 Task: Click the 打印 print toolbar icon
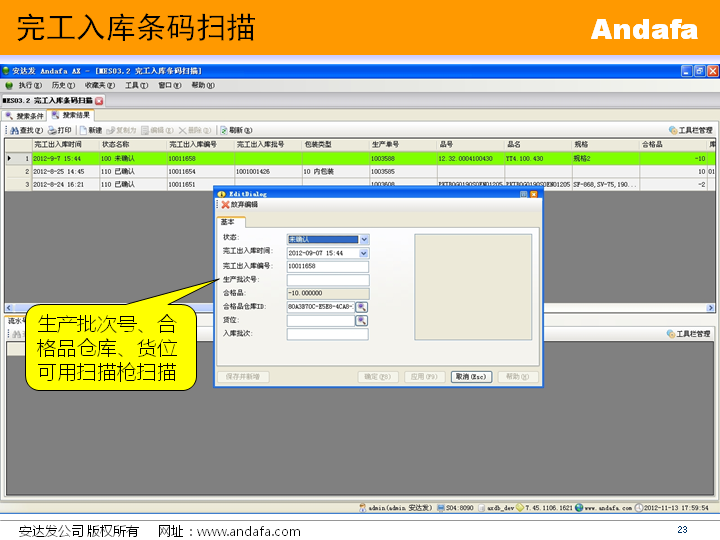coord(52,130)
